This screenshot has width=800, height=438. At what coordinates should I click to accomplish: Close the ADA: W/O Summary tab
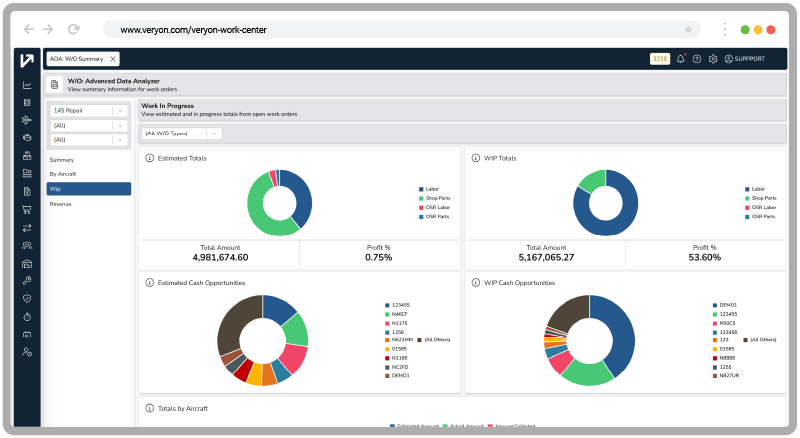click(113, 59)
